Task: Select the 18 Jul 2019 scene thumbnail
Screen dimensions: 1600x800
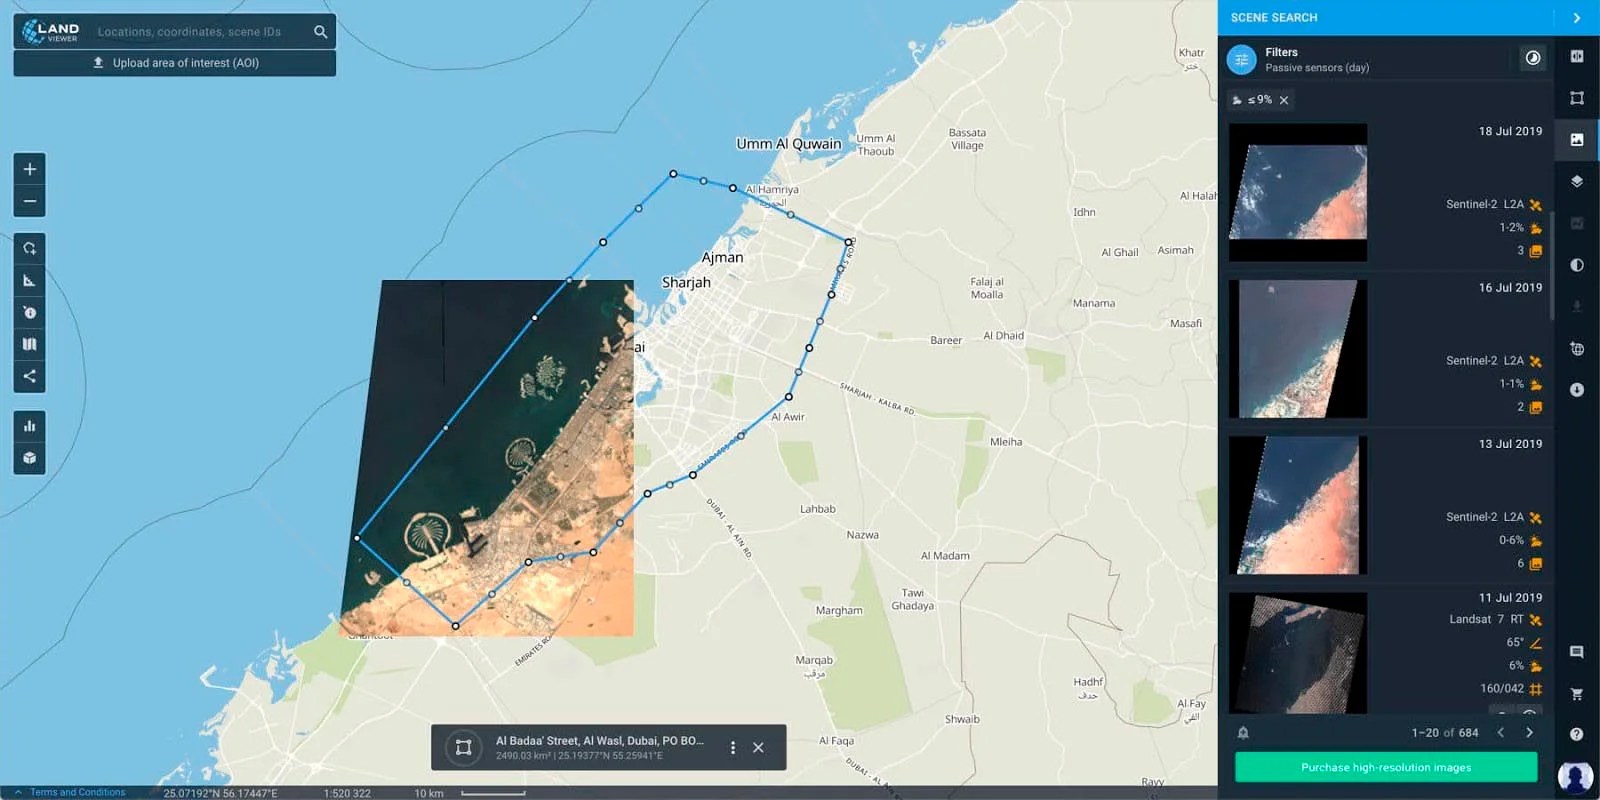Action: pyautogui.click(x=1298, y=192)
